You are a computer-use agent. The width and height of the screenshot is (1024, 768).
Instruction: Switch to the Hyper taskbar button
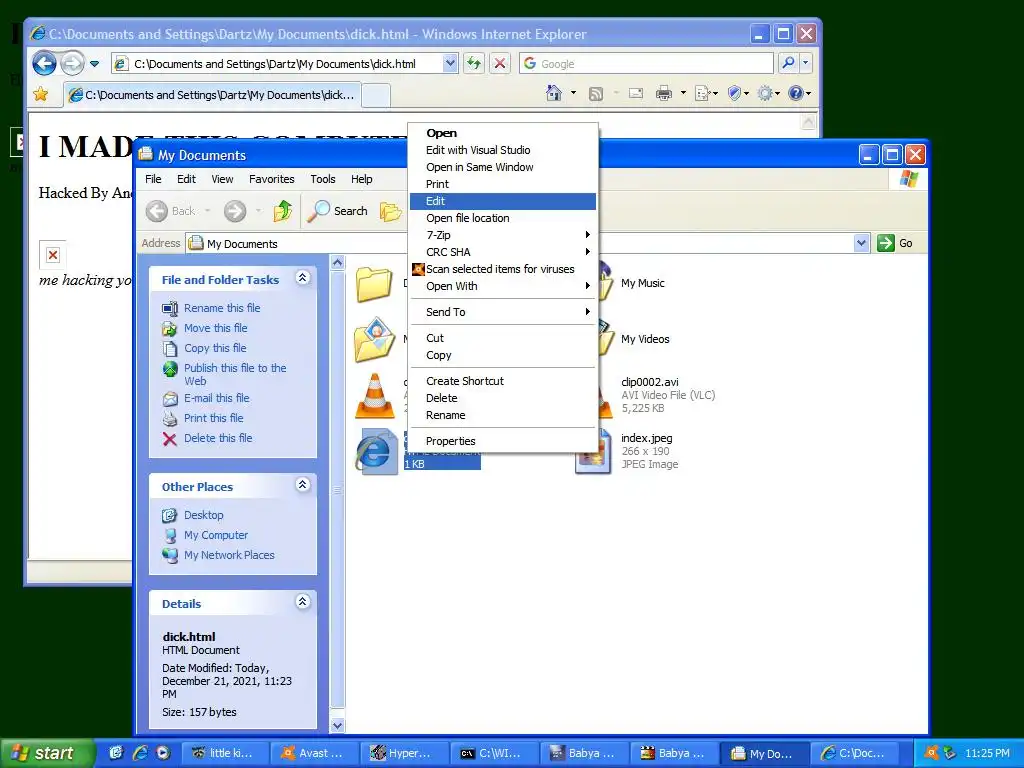coord(405,753)
